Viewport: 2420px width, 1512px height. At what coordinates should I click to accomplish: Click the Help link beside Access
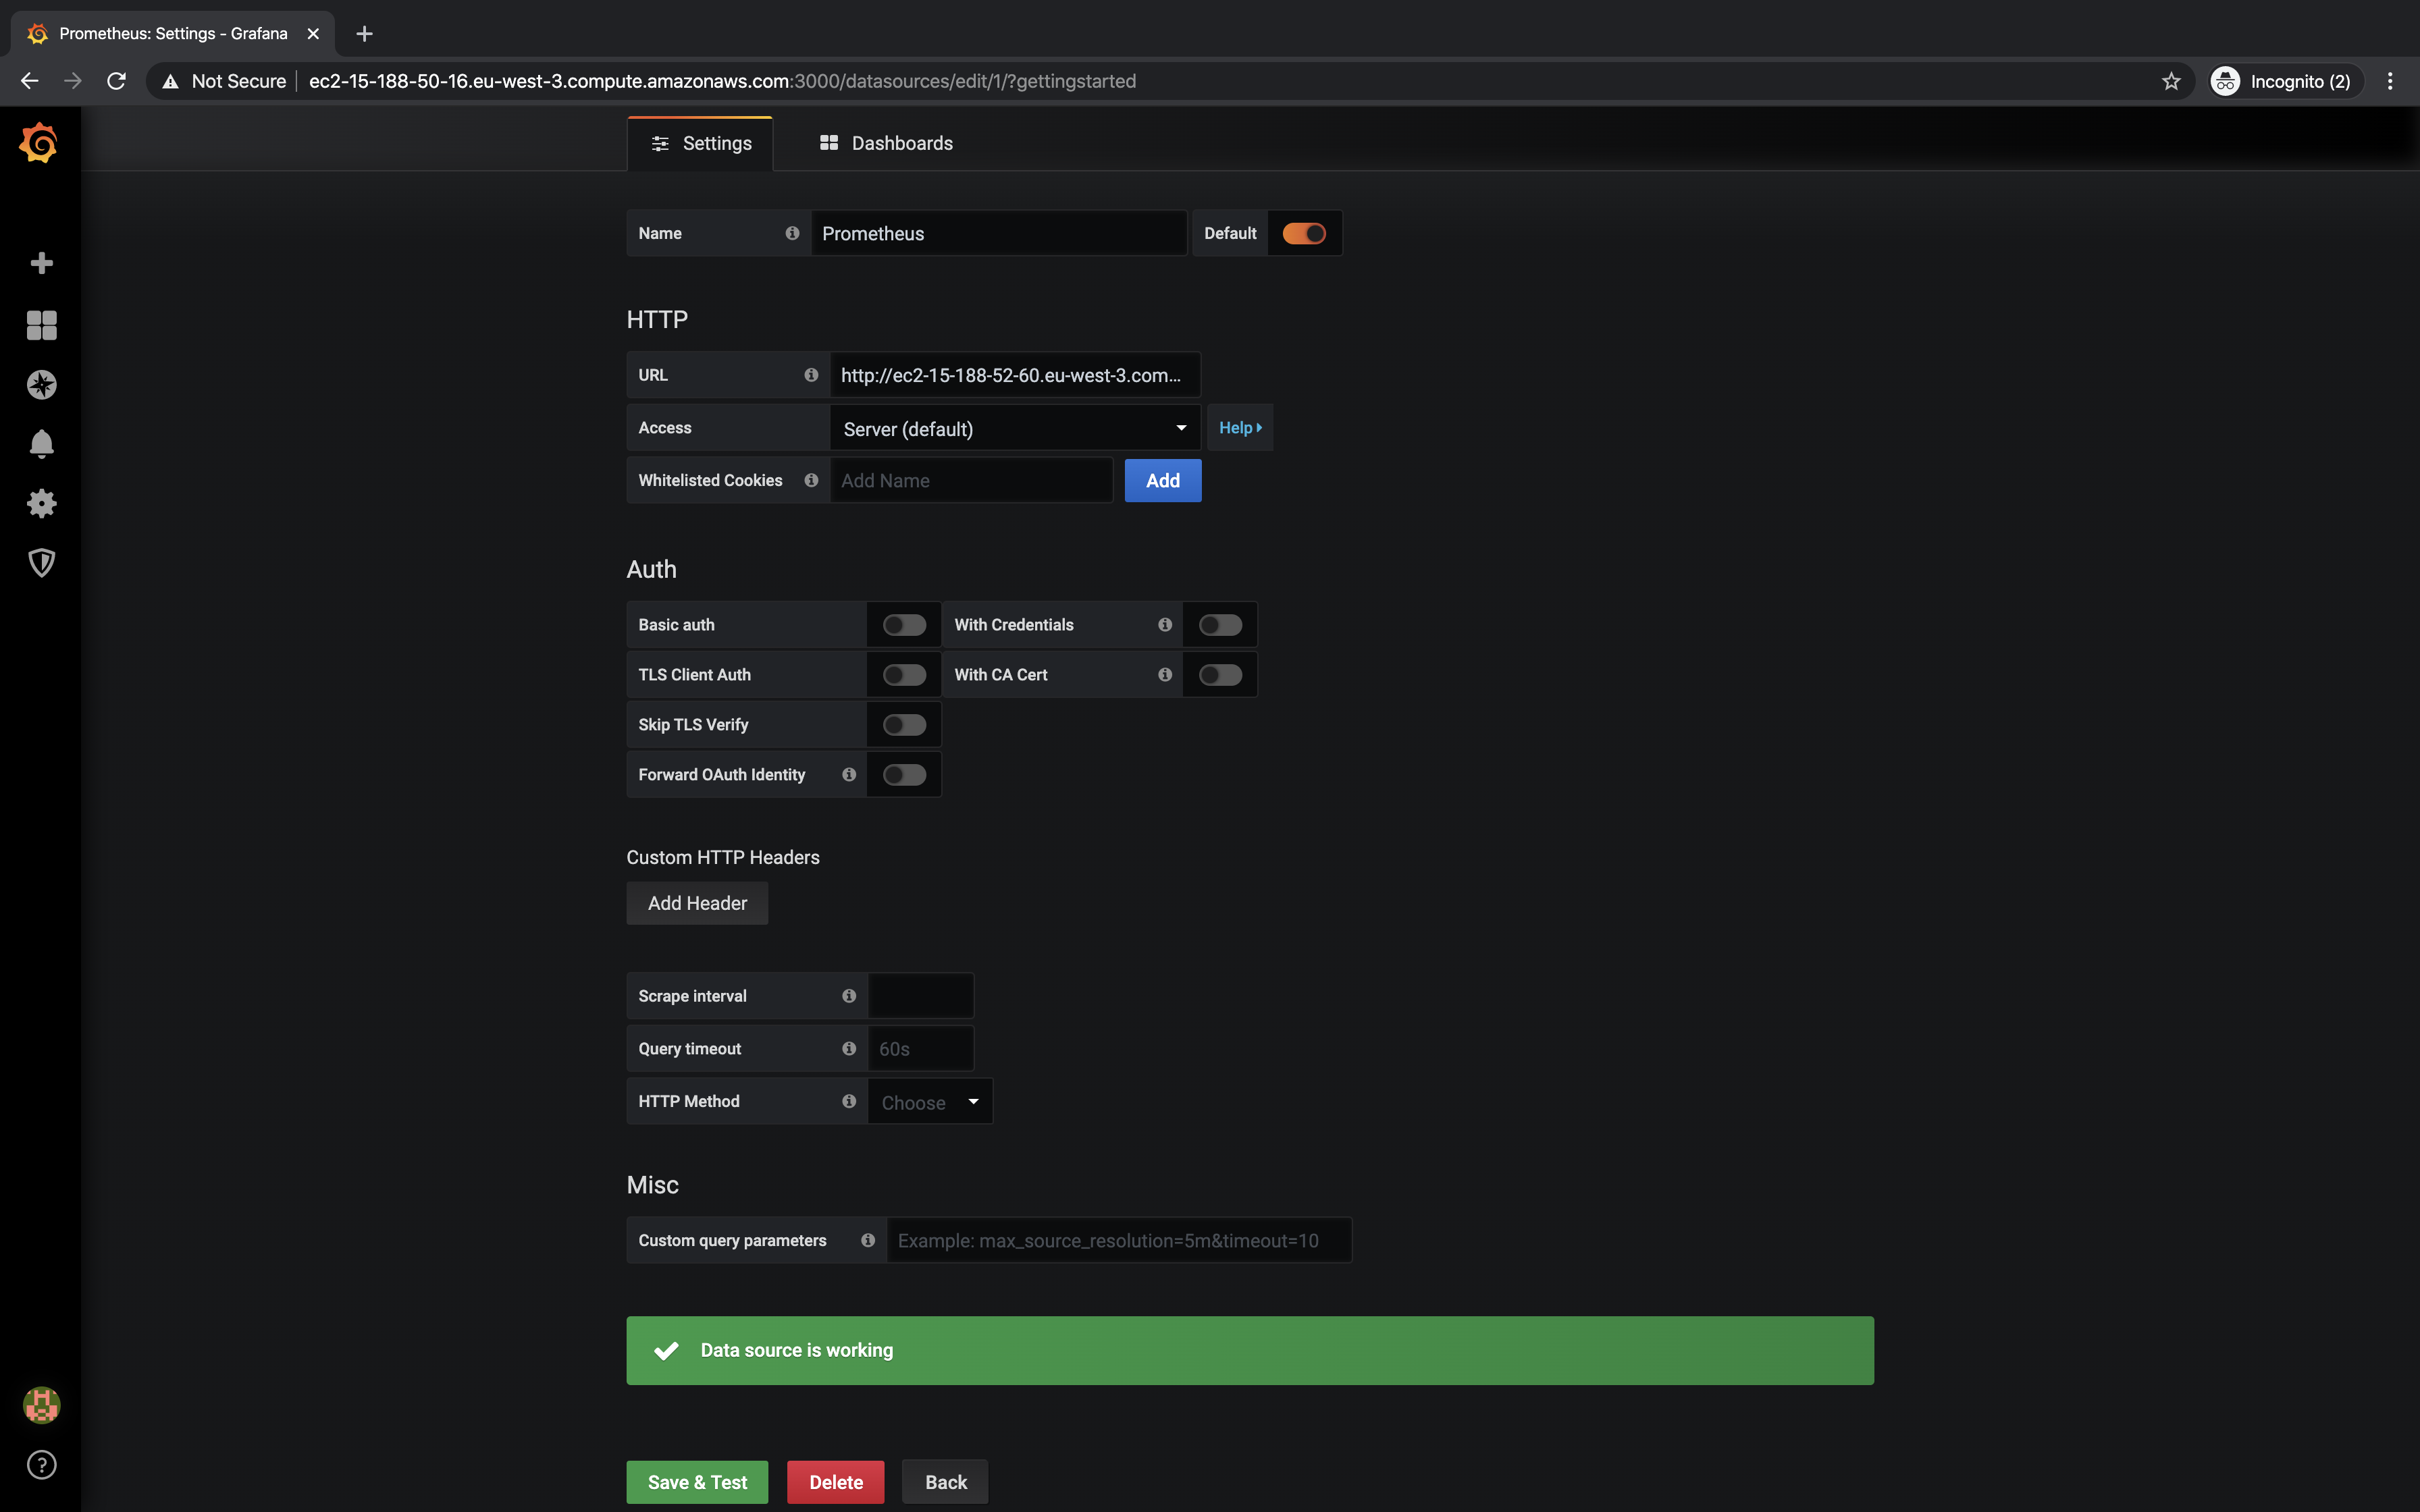coord(1239,427)
